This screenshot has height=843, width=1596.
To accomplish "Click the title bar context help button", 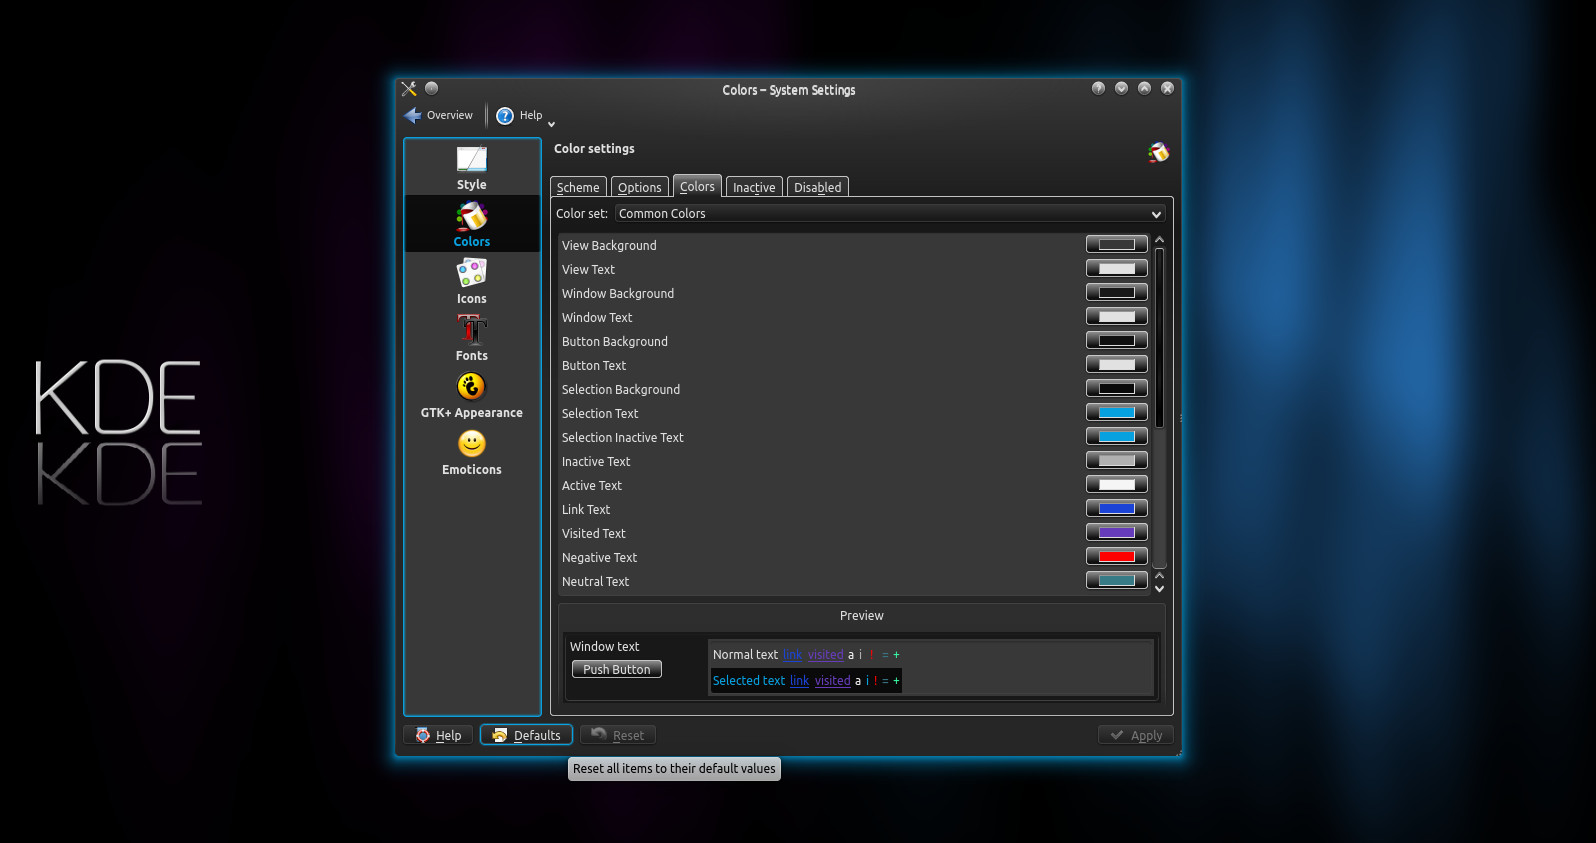I will pyautogui.click(x=1098, y=88).
